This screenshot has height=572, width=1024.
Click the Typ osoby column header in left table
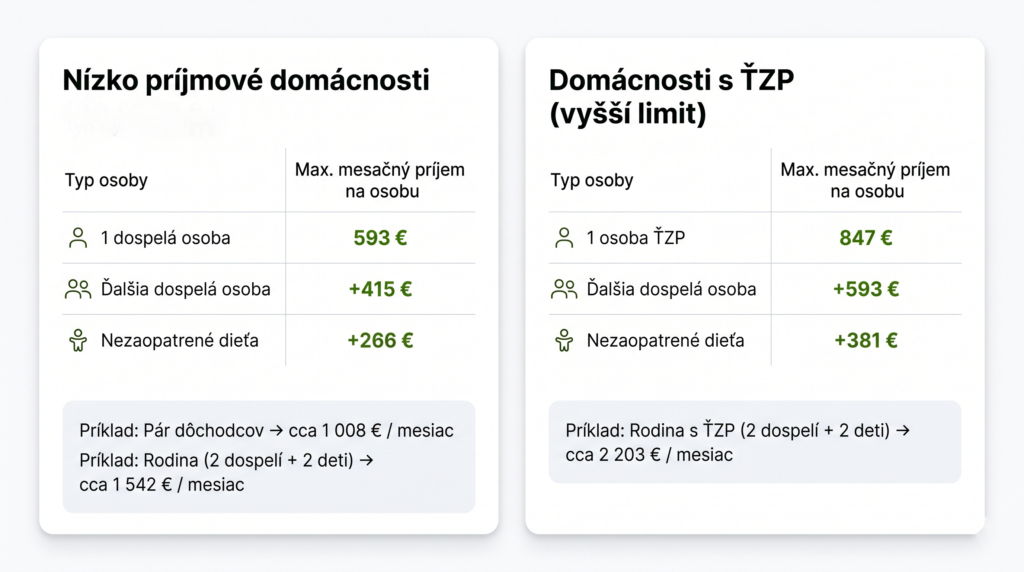click(106, 180)
